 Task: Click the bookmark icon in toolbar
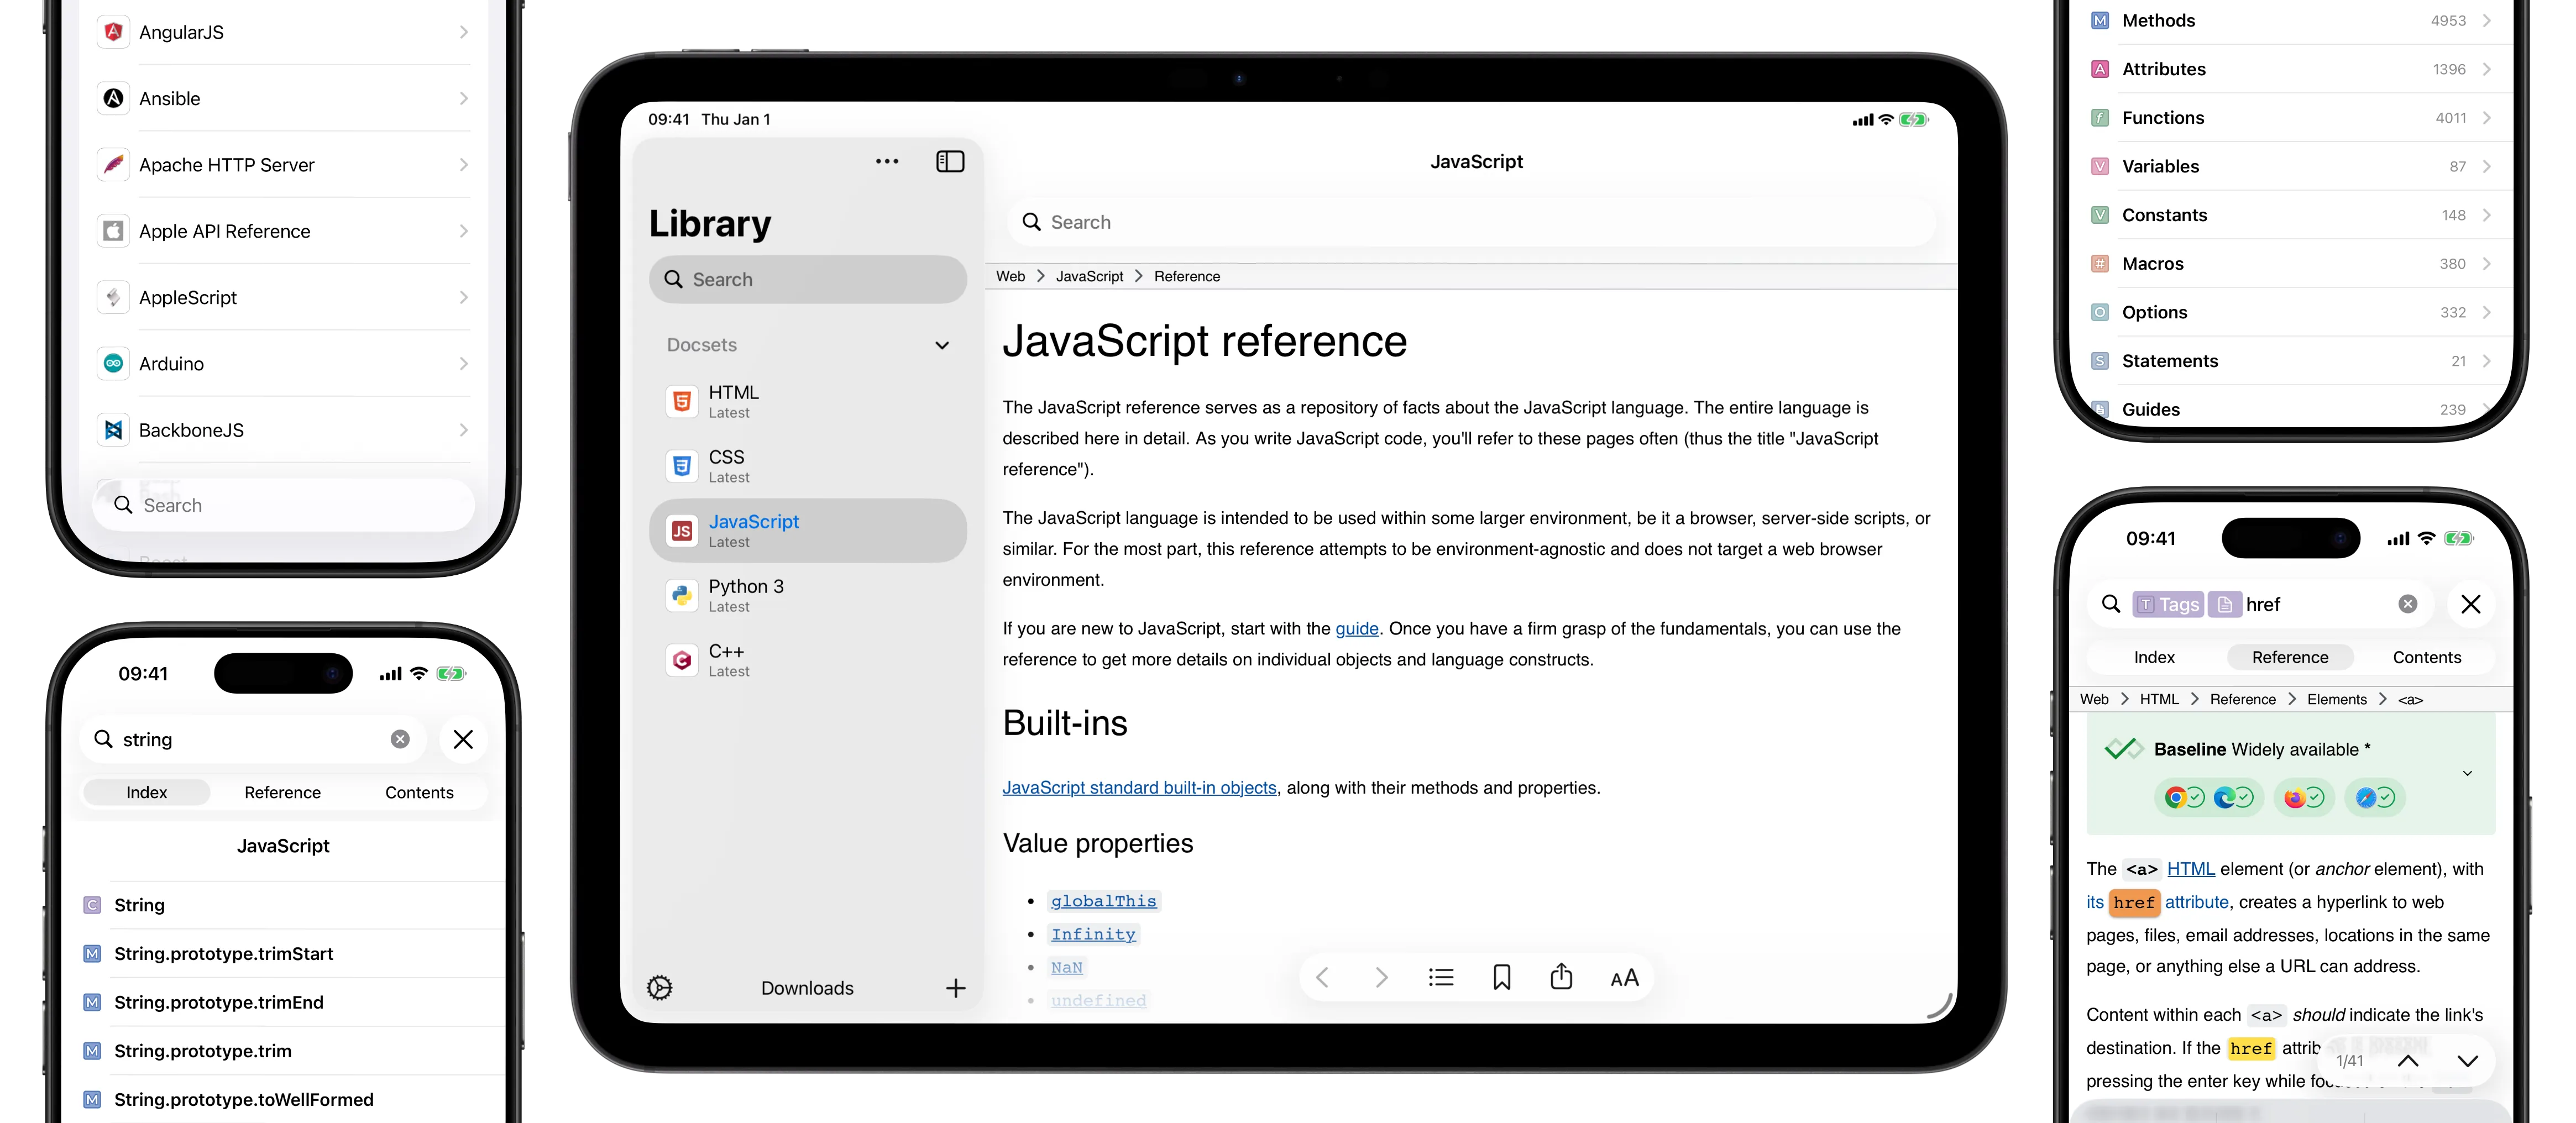pyautogui.click(x=1501, y=977)
